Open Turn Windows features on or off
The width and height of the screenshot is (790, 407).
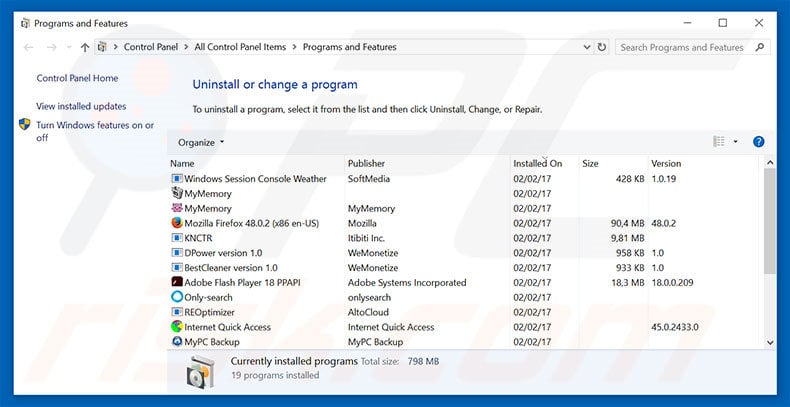click(95, 131)
